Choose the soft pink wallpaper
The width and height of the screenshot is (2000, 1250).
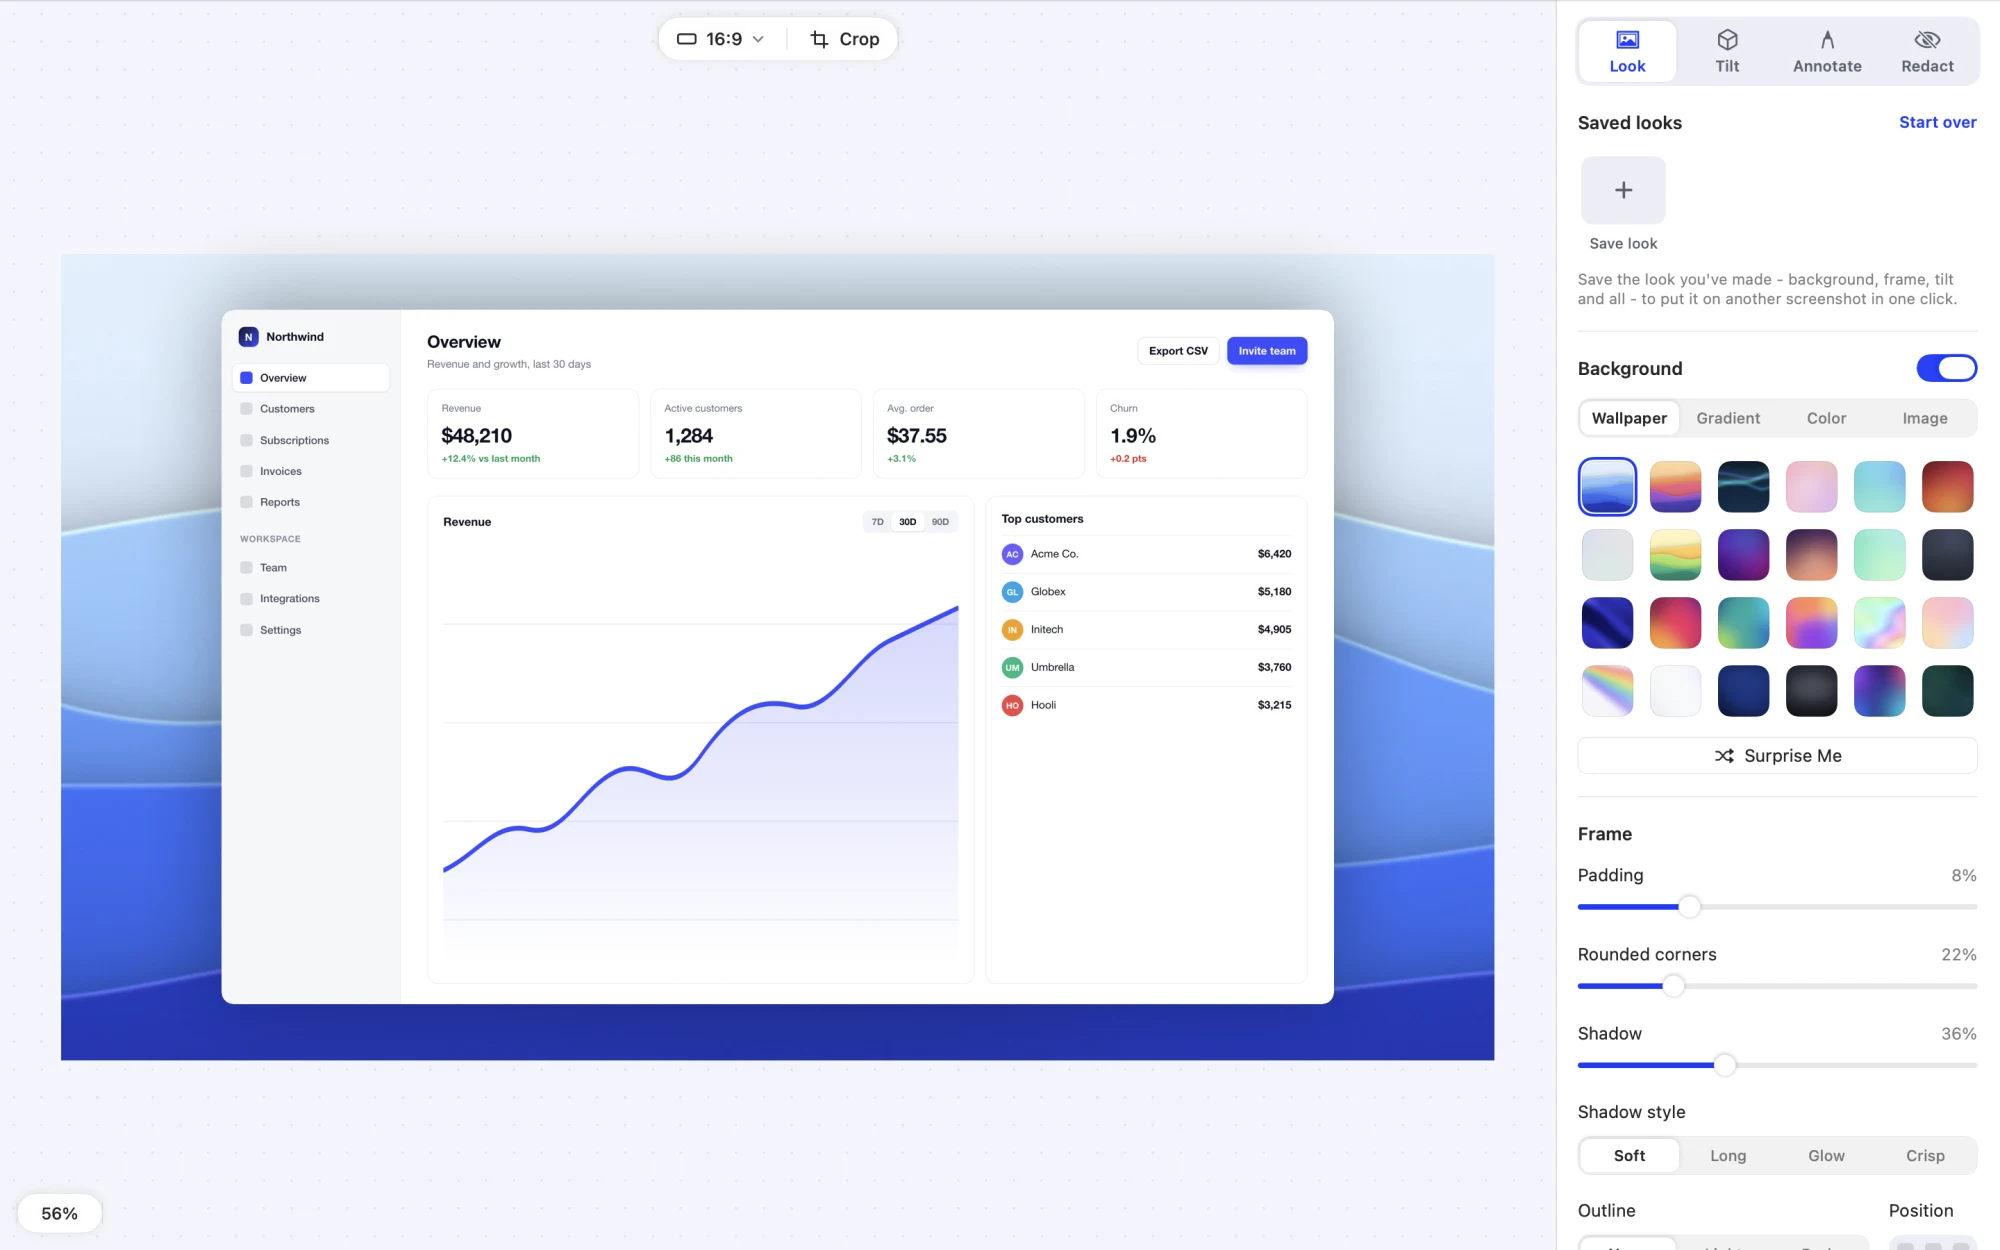pos(1811,487)
